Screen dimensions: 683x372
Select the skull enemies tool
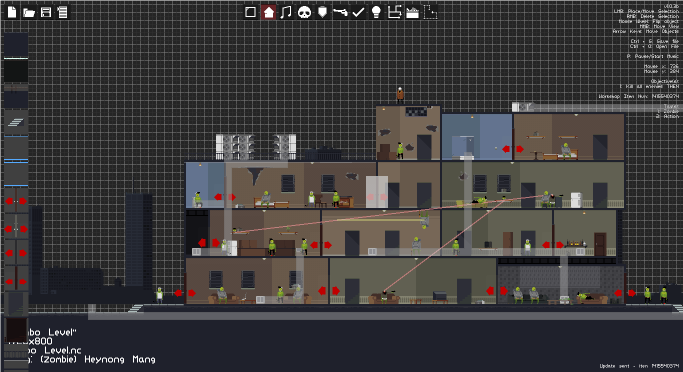point(304,12)
